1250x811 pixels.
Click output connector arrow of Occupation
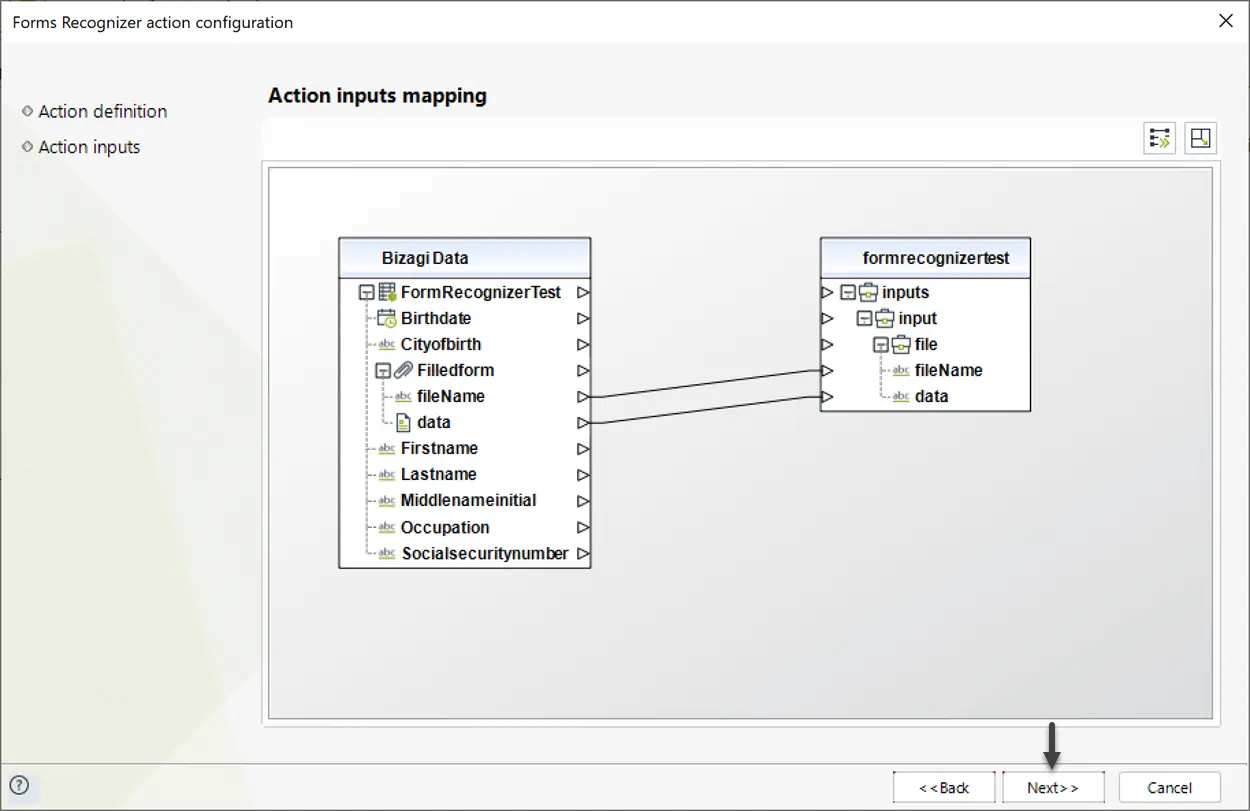[x=583, y=527]
